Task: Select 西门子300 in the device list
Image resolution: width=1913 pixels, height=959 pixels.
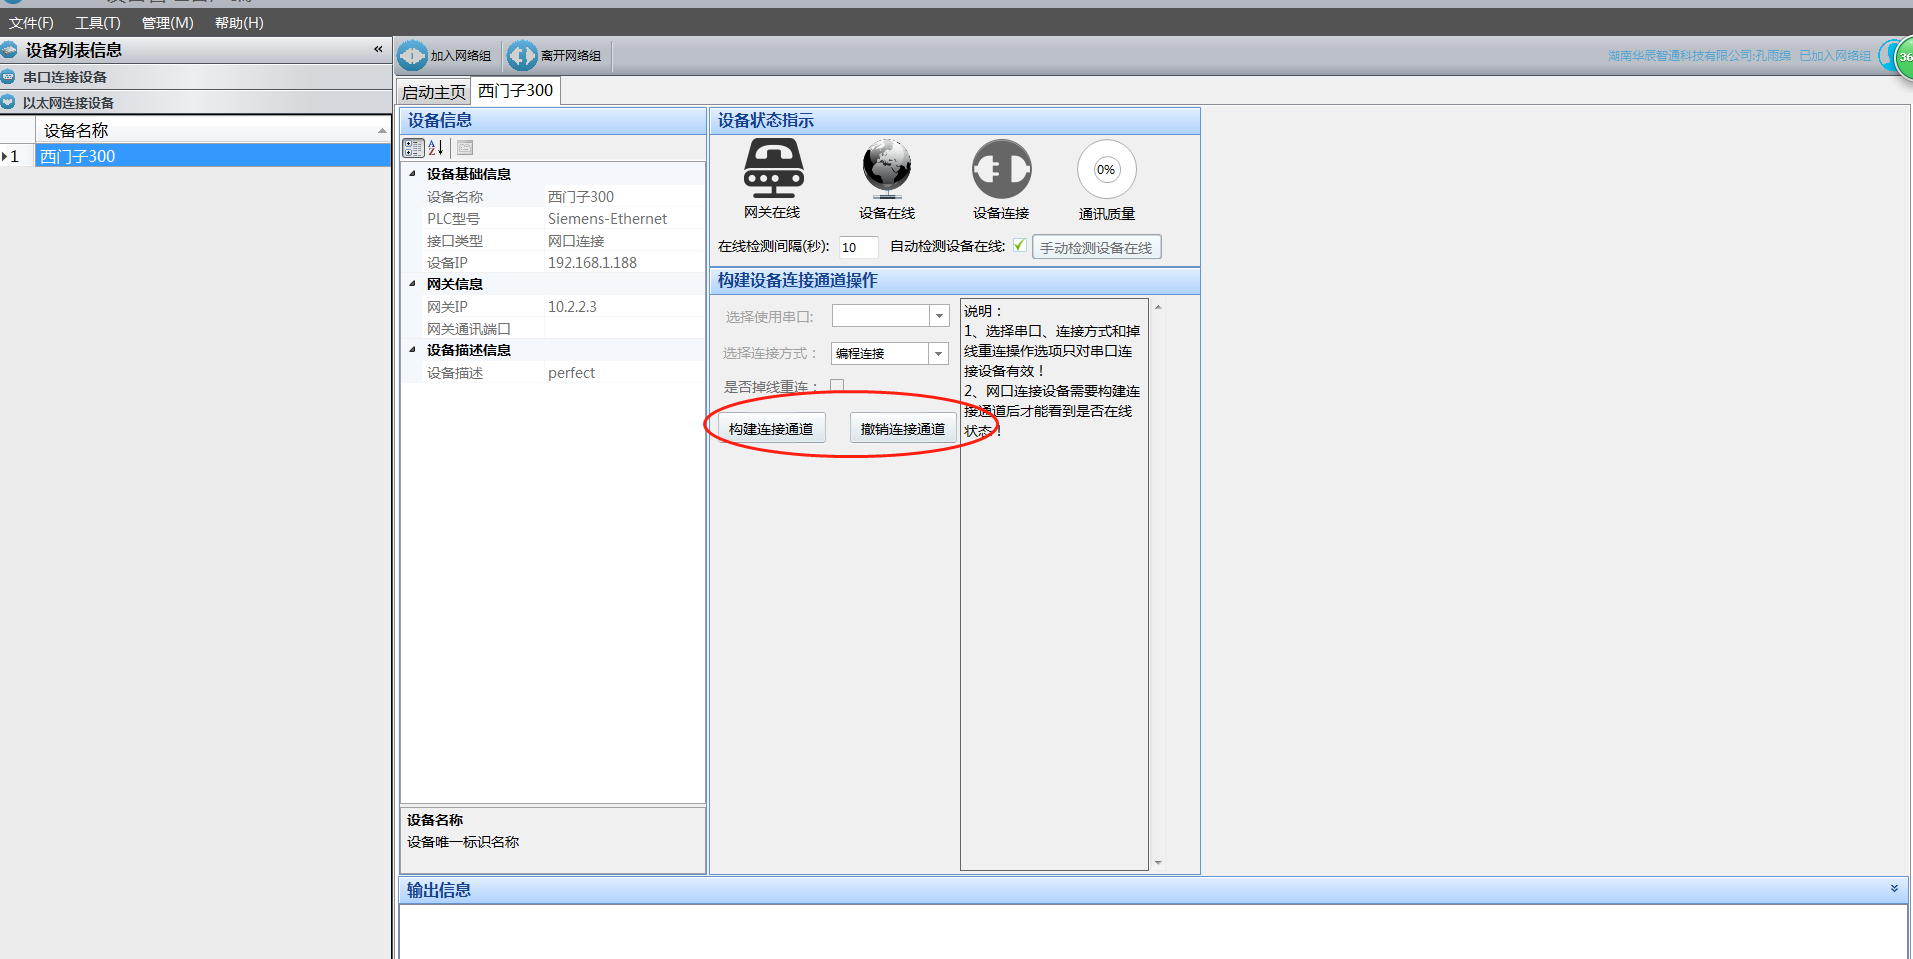Action: 78,156
